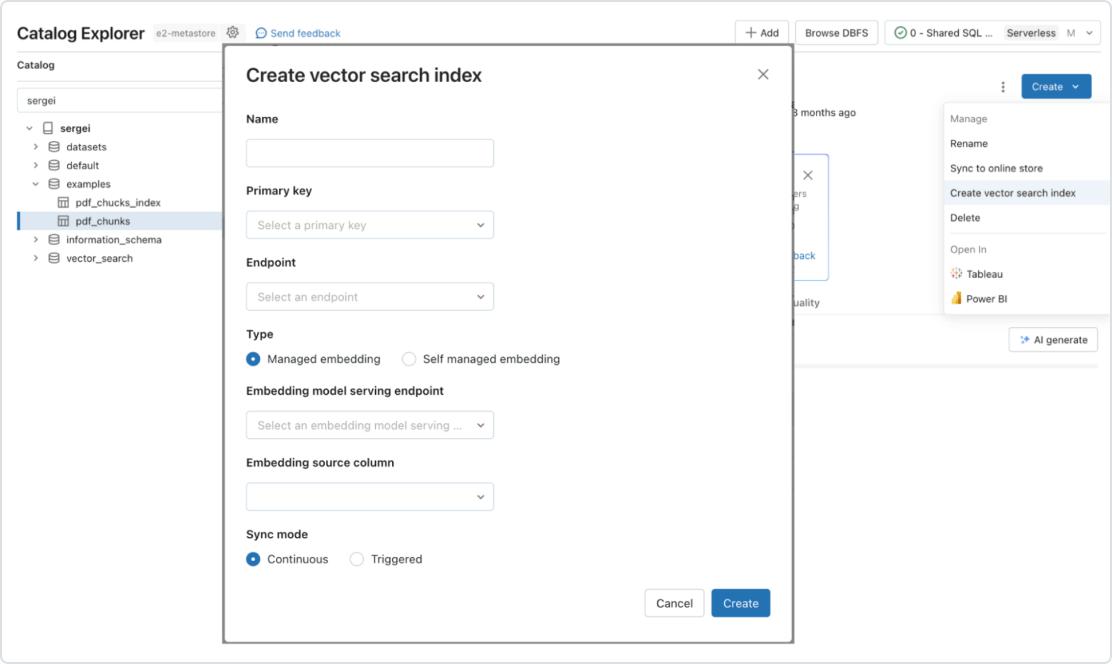Click the Name input field

(370, 152)
